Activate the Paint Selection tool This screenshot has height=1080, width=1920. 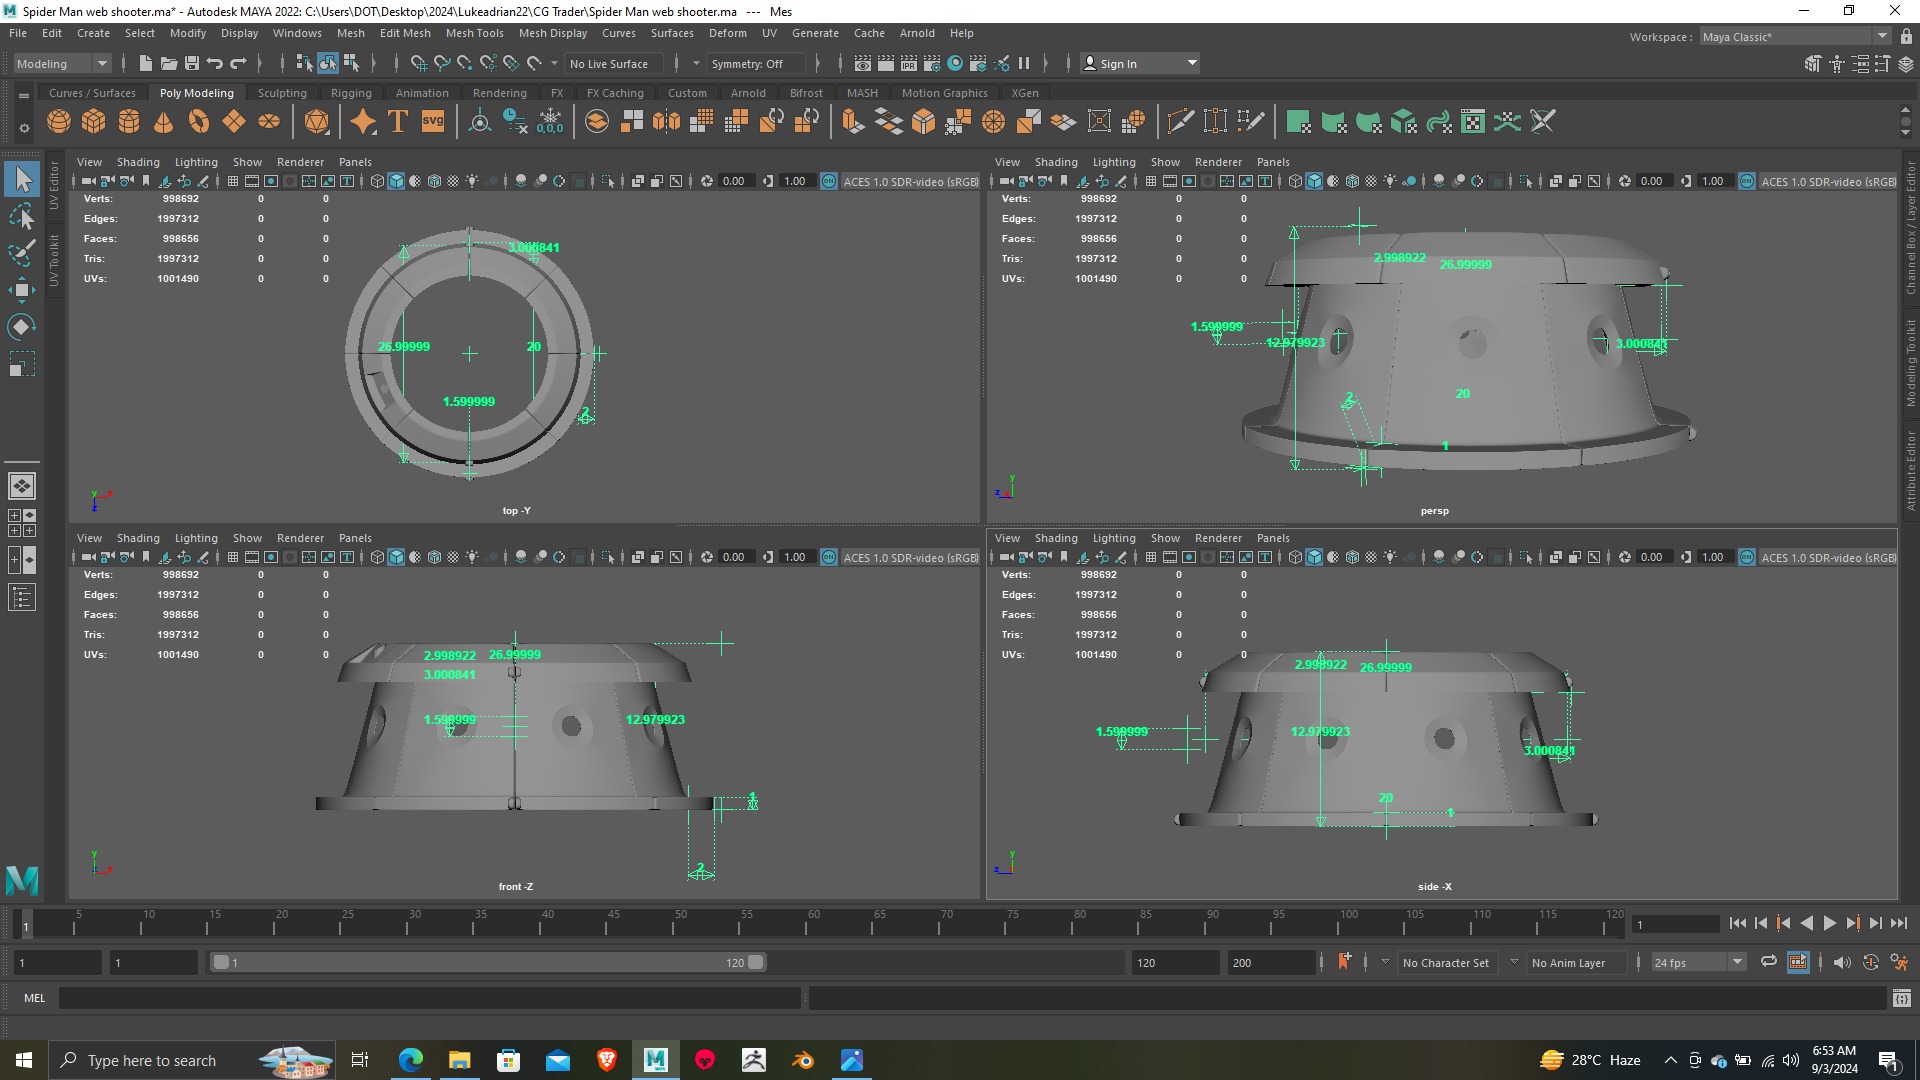coord(22,252)
